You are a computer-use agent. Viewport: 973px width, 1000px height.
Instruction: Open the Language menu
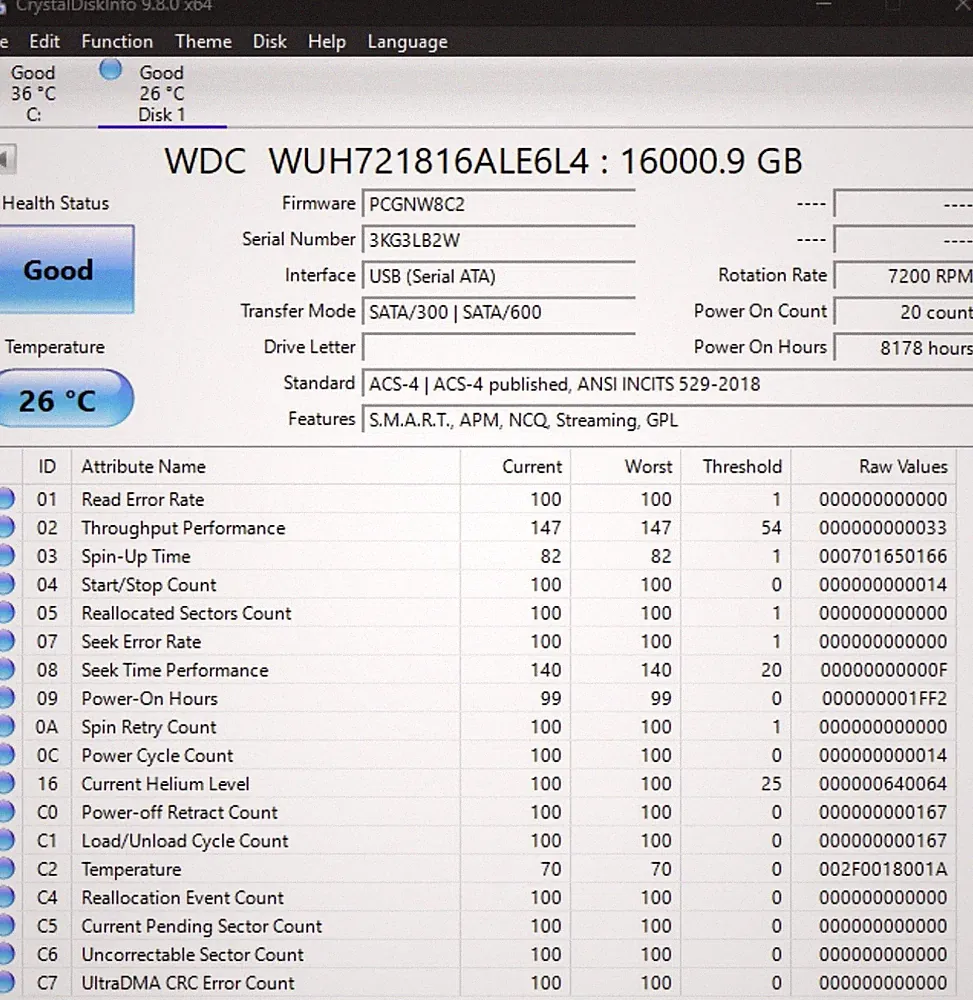point(407,42)
